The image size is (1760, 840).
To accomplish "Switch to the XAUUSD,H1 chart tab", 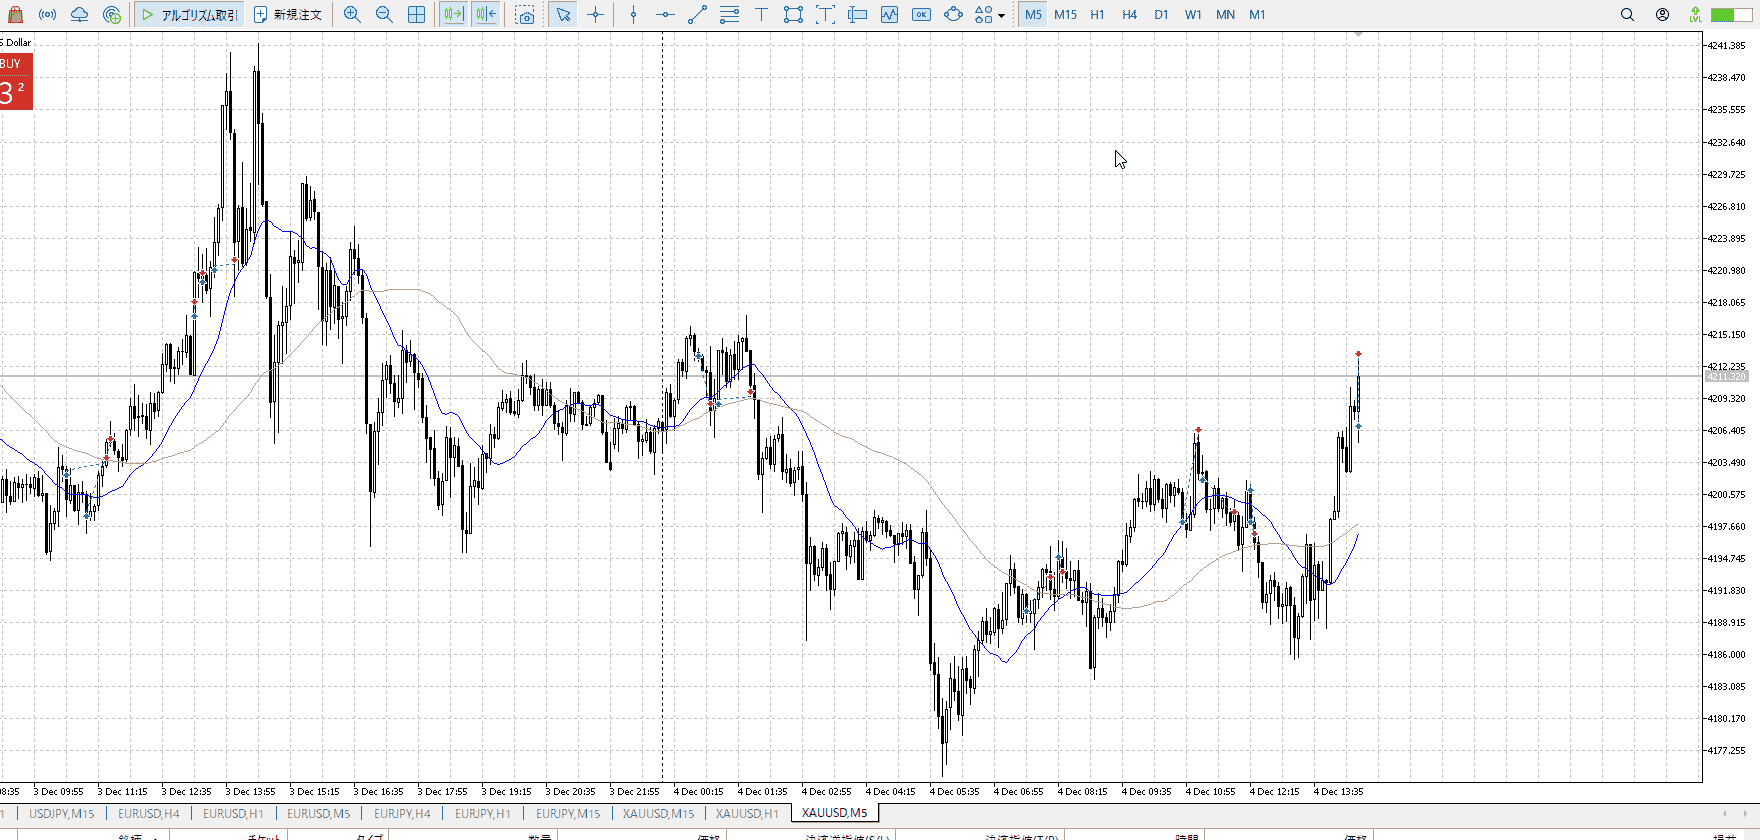I will coord(747,813).
